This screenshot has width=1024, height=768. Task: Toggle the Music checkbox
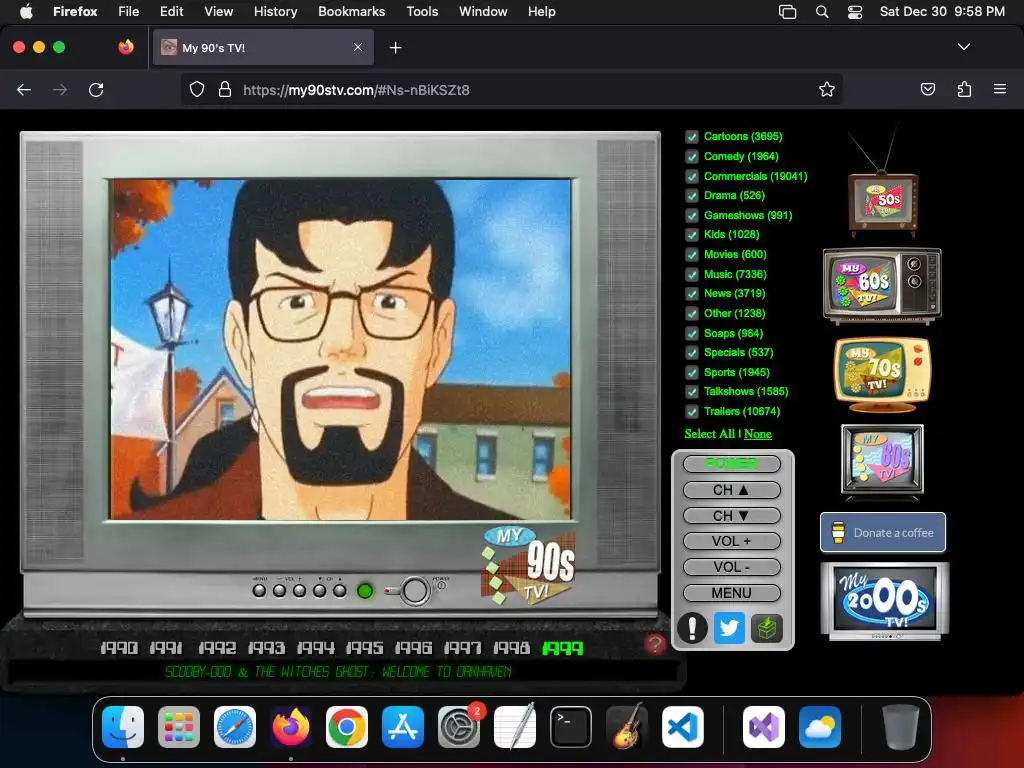pos(692,274)
